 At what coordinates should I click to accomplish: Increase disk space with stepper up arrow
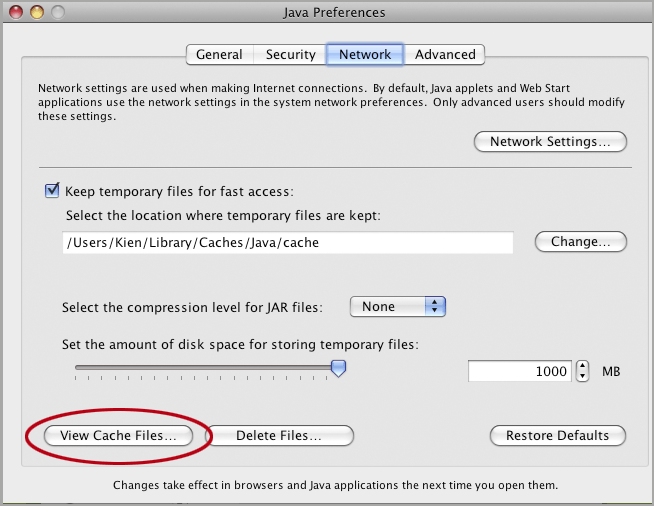pyautogui.click(x=584, y=365)
